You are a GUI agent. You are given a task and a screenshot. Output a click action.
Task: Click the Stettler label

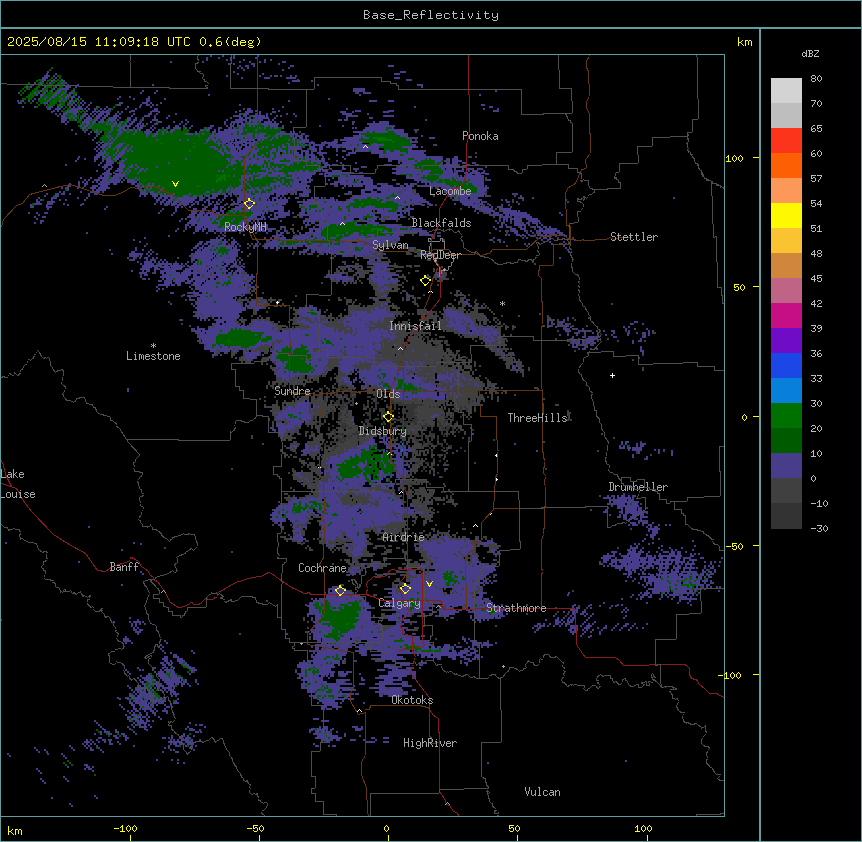coord(634,237)
